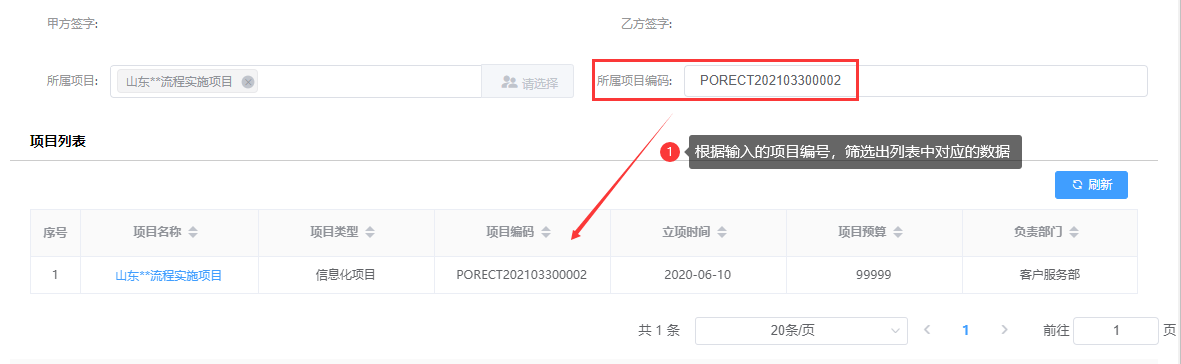This screenshot has height=364, width=1181.
Task: Go to the next page arrow
Action: click(x=1004, y=330)
